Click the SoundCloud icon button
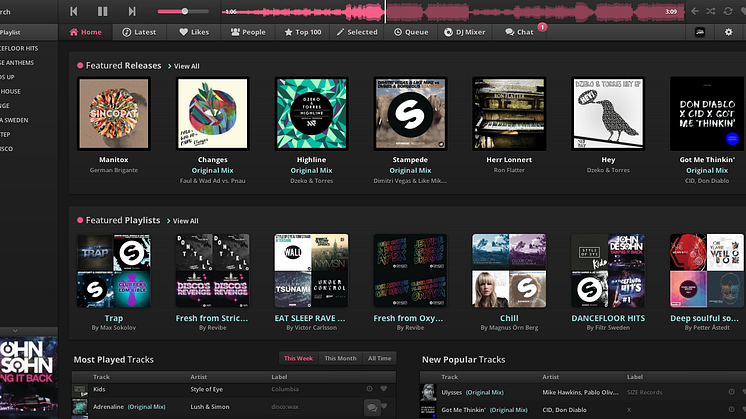 pos(700,32)
